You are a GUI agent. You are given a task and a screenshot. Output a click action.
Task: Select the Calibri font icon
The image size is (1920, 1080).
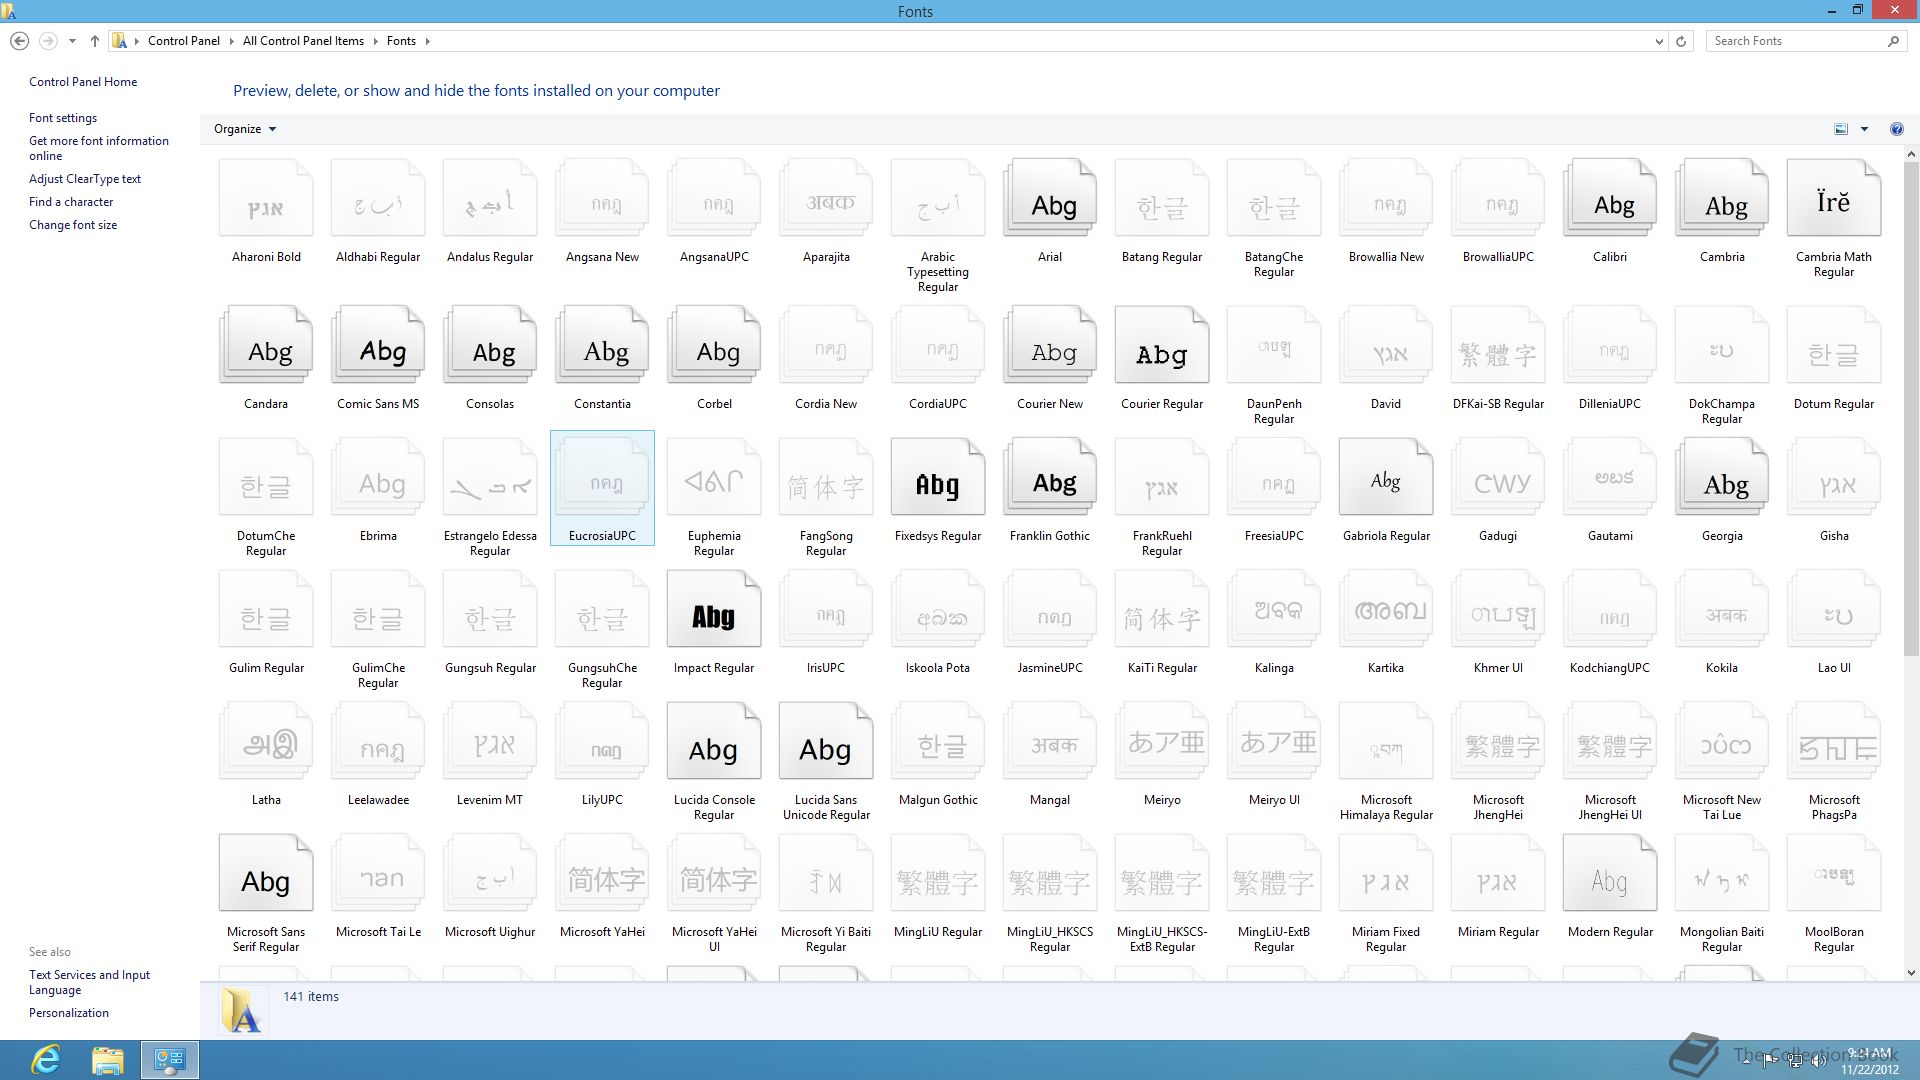[1610, 199]
